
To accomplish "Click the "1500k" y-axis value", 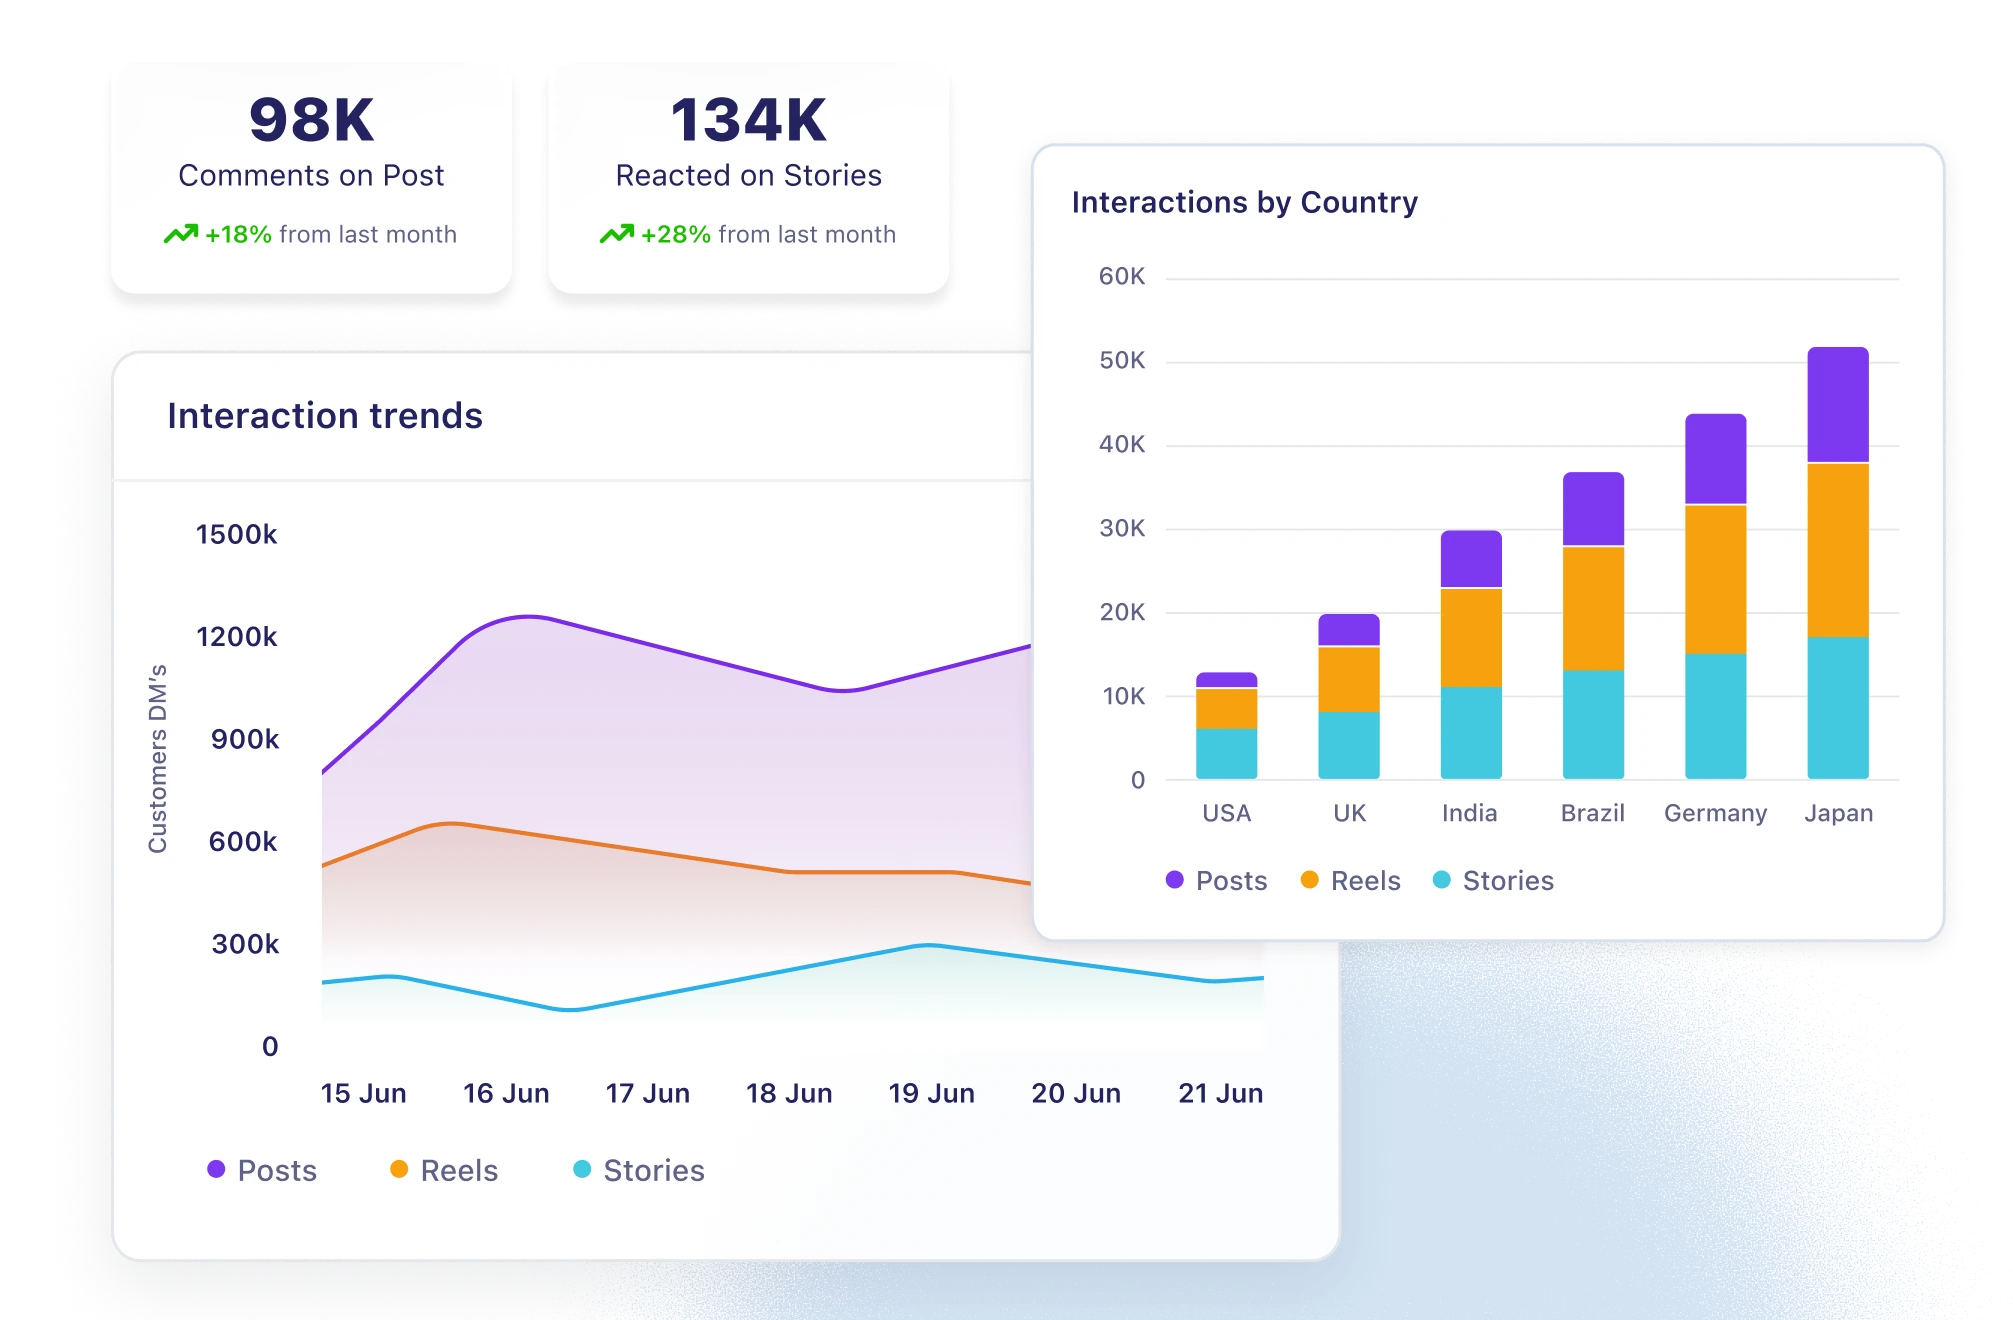I will tap(237, 534).
